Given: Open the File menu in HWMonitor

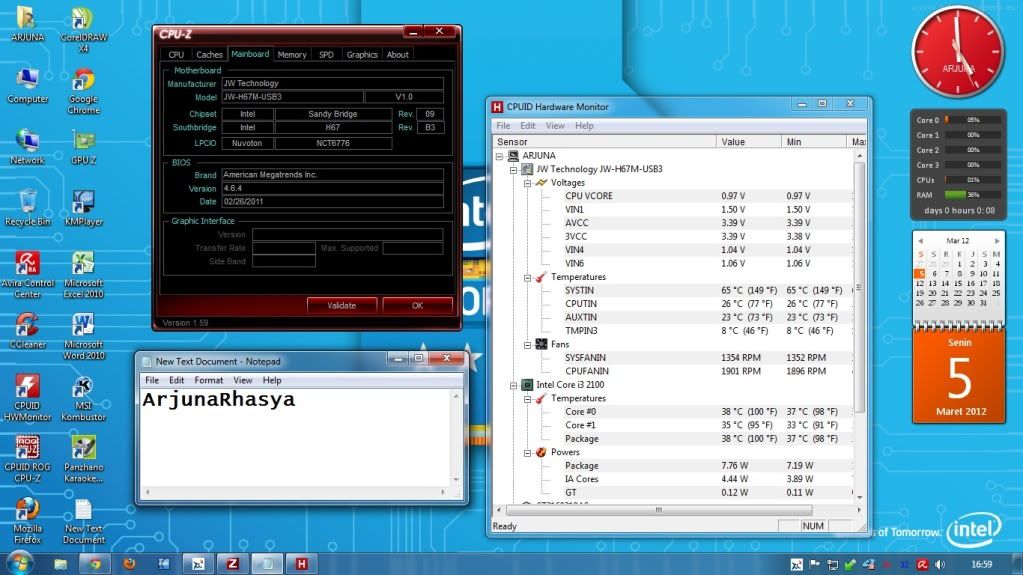Looking at the screenshot, I should tap(503, 126).
